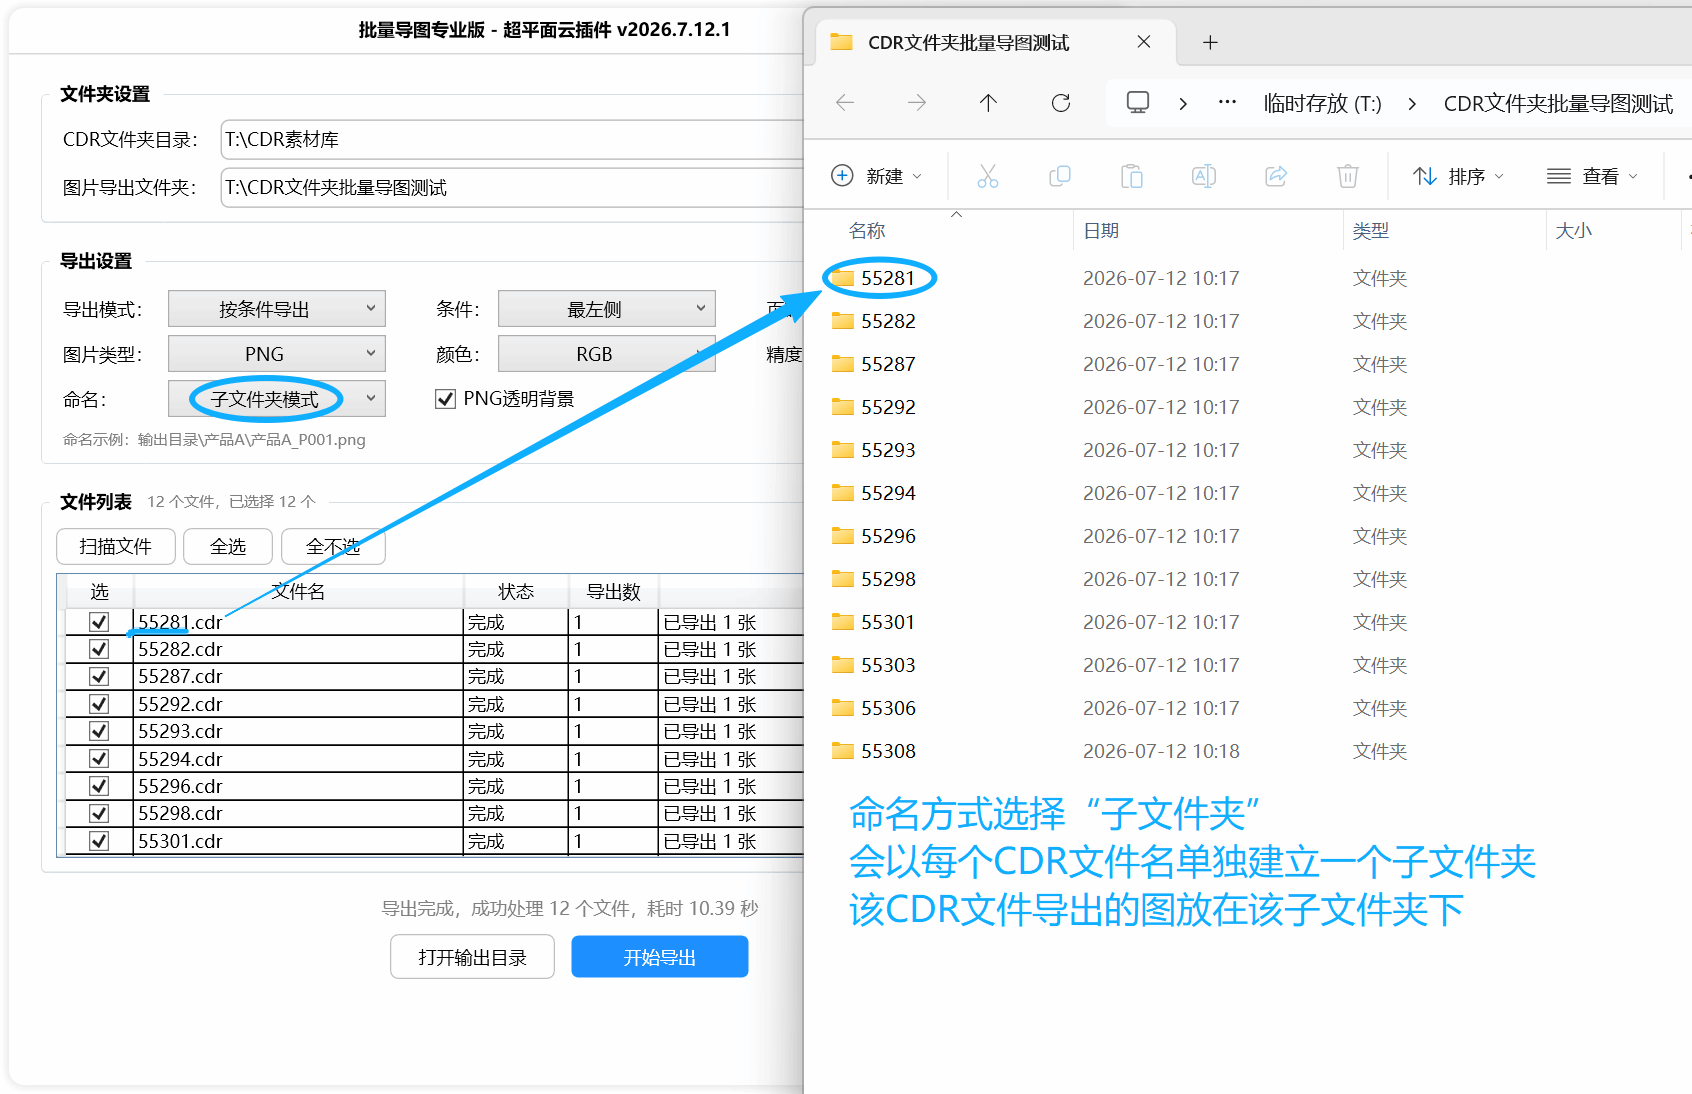Click the 图片导出文件夹 path field
The image size is (1692, 1094).
512,187
